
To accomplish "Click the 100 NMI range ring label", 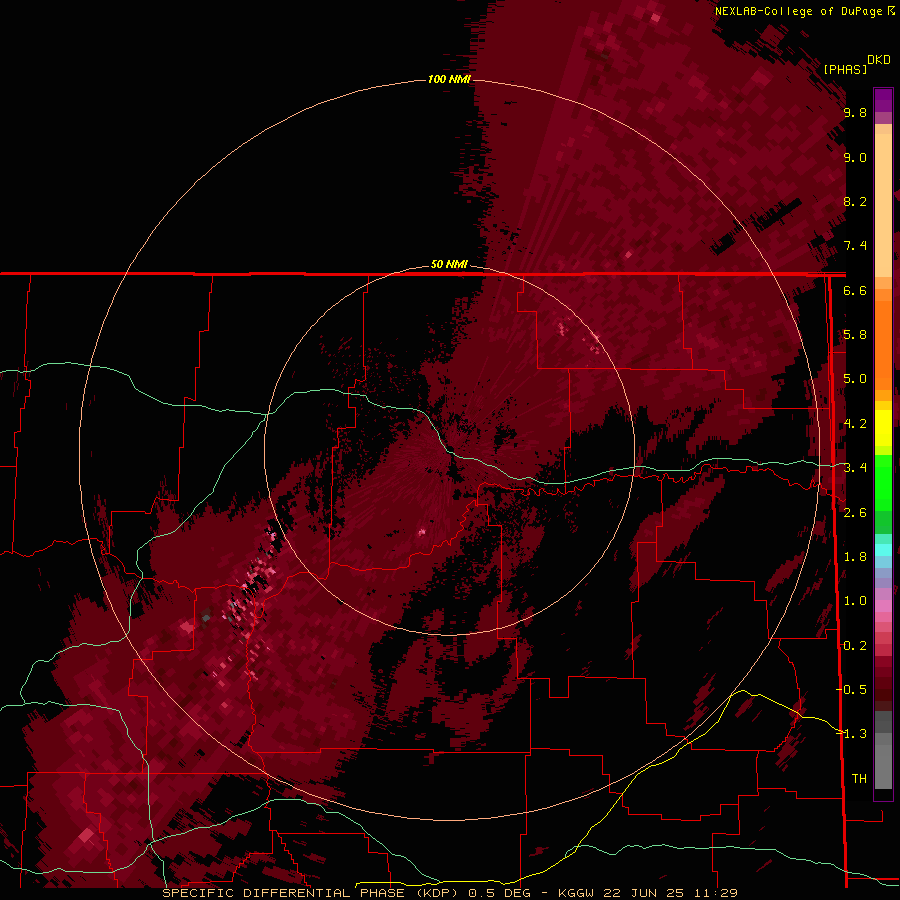I will pyautogui.click(x=449, y=79).
